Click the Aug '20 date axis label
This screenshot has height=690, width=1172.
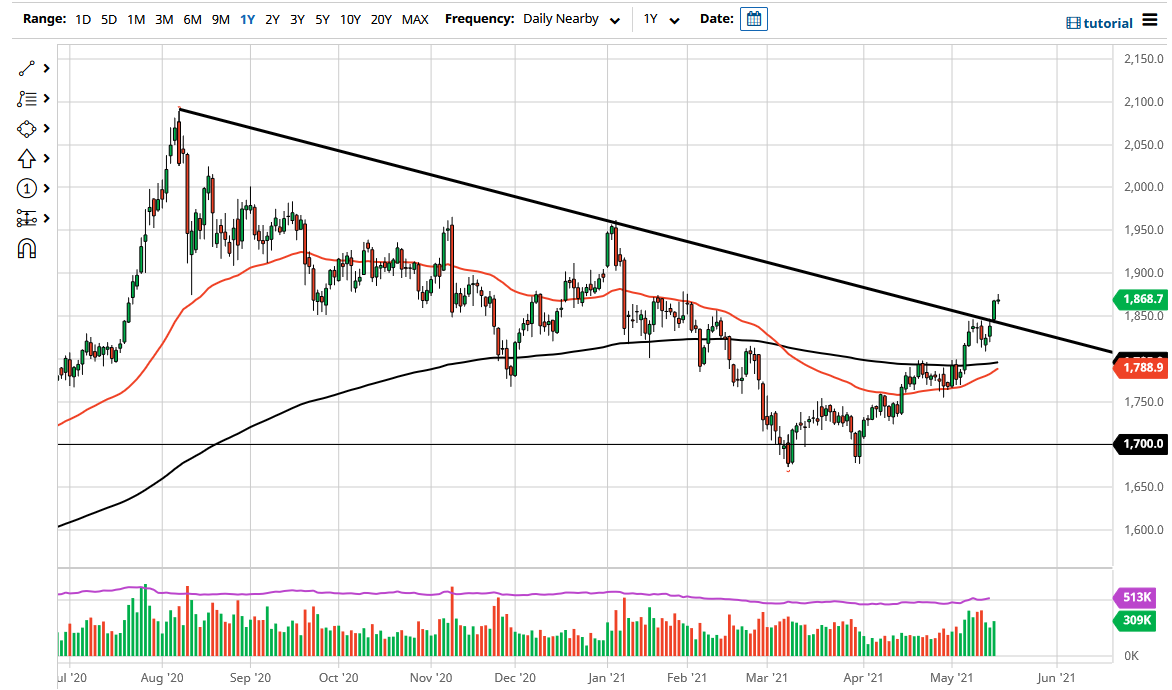pyautogui.click(x=162, y=678)
